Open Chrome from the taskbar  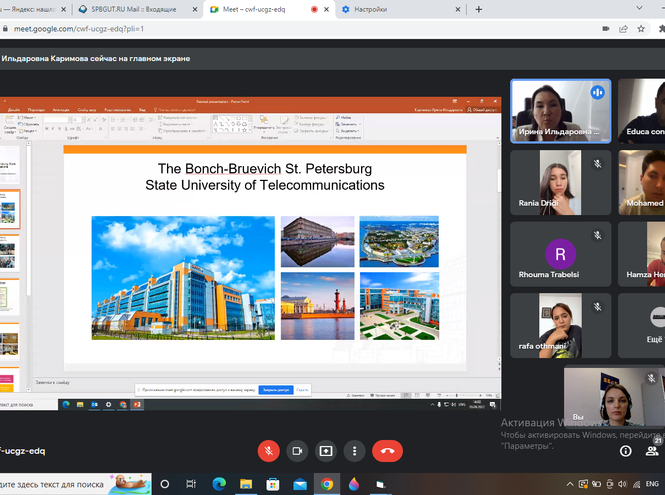[x=326, y=483]
